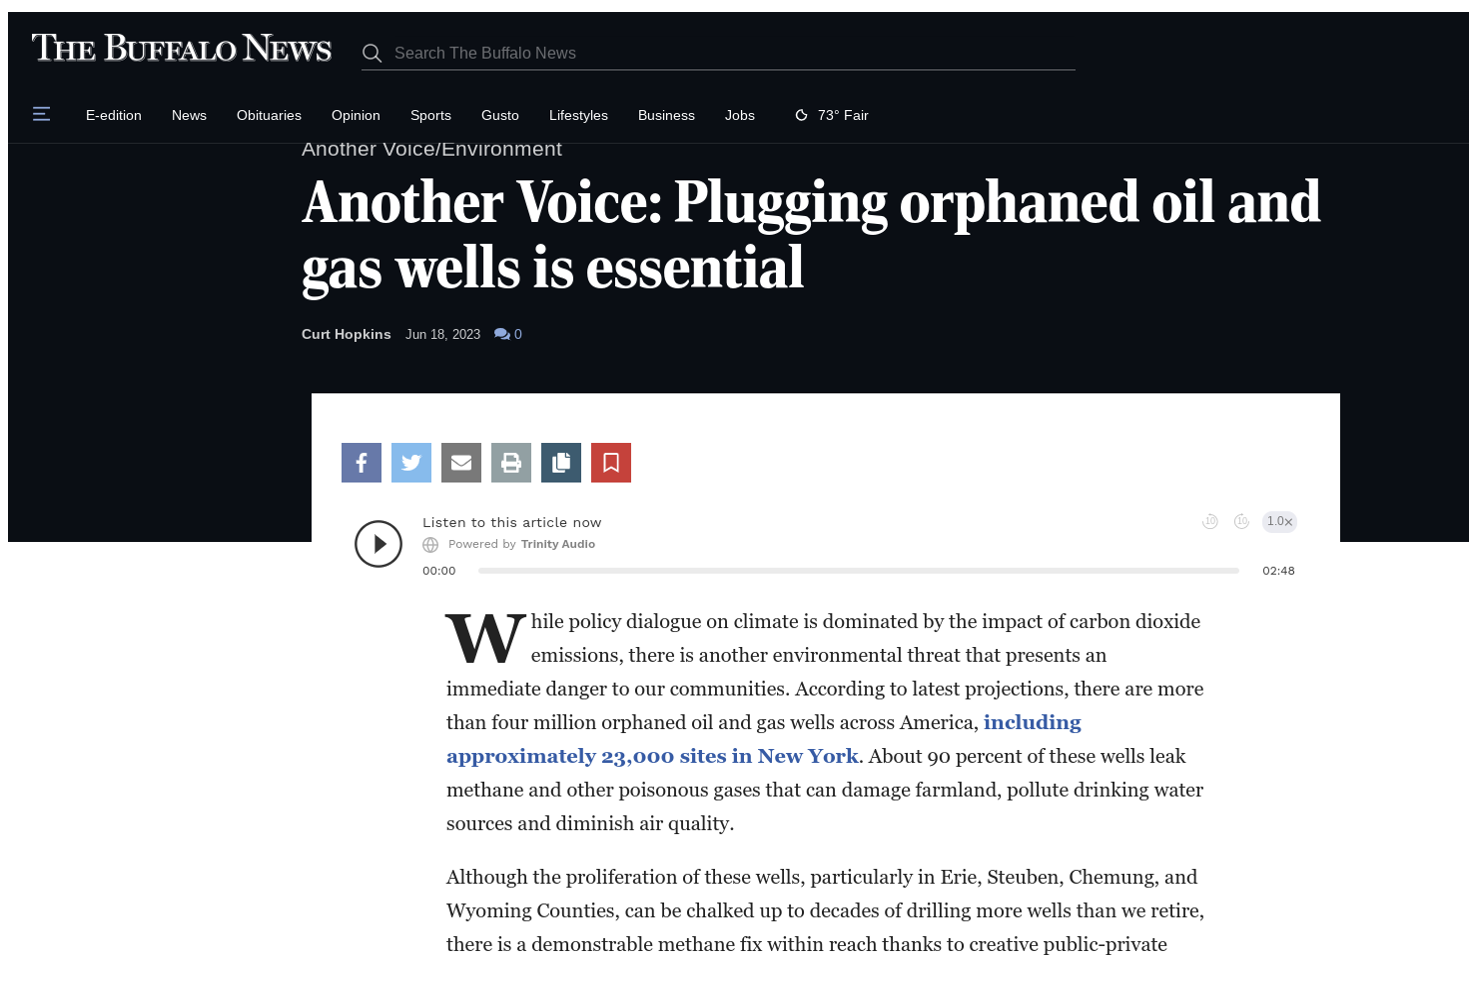
Task: Open the hamburger menu icon
Action: pos(41,114)
